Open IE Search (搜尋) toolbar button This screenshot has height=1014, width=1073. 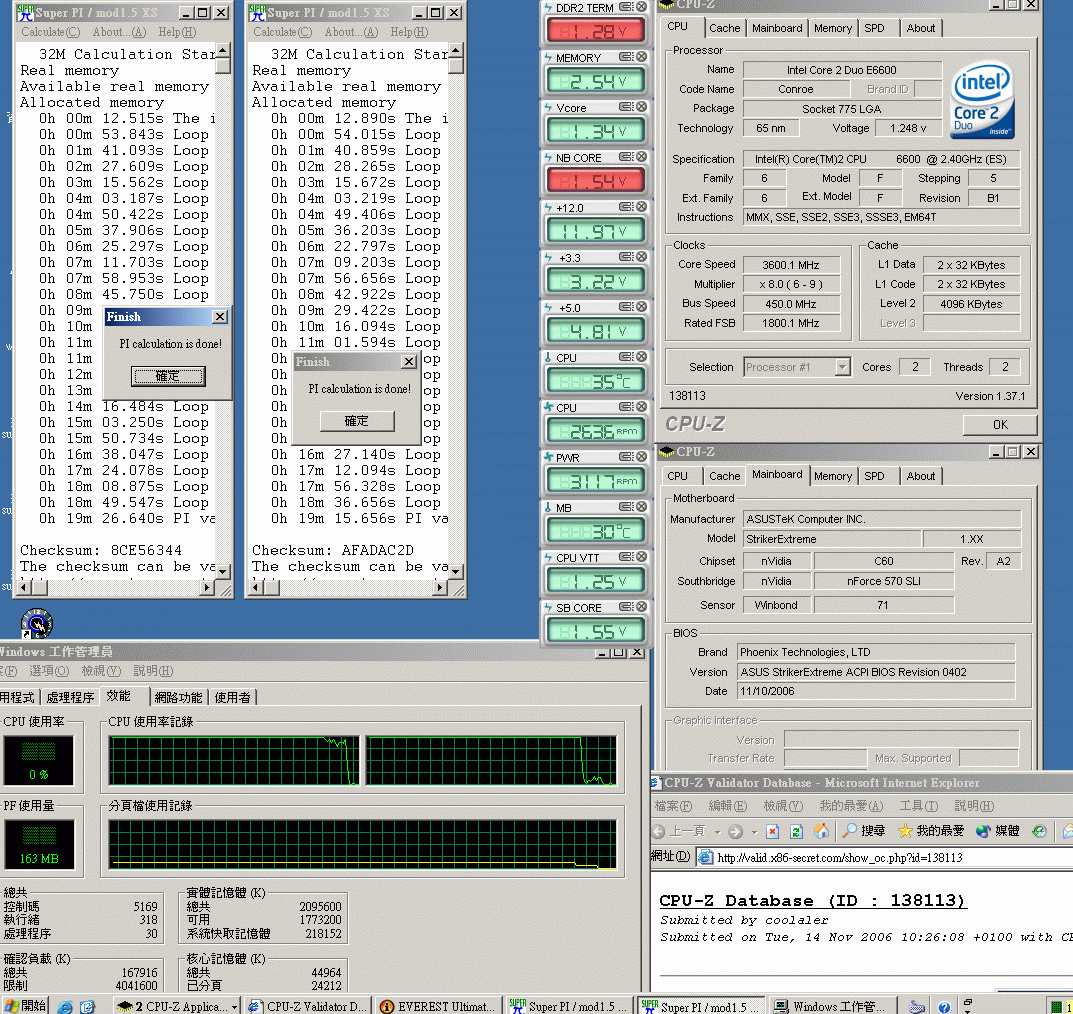[863, 831]
